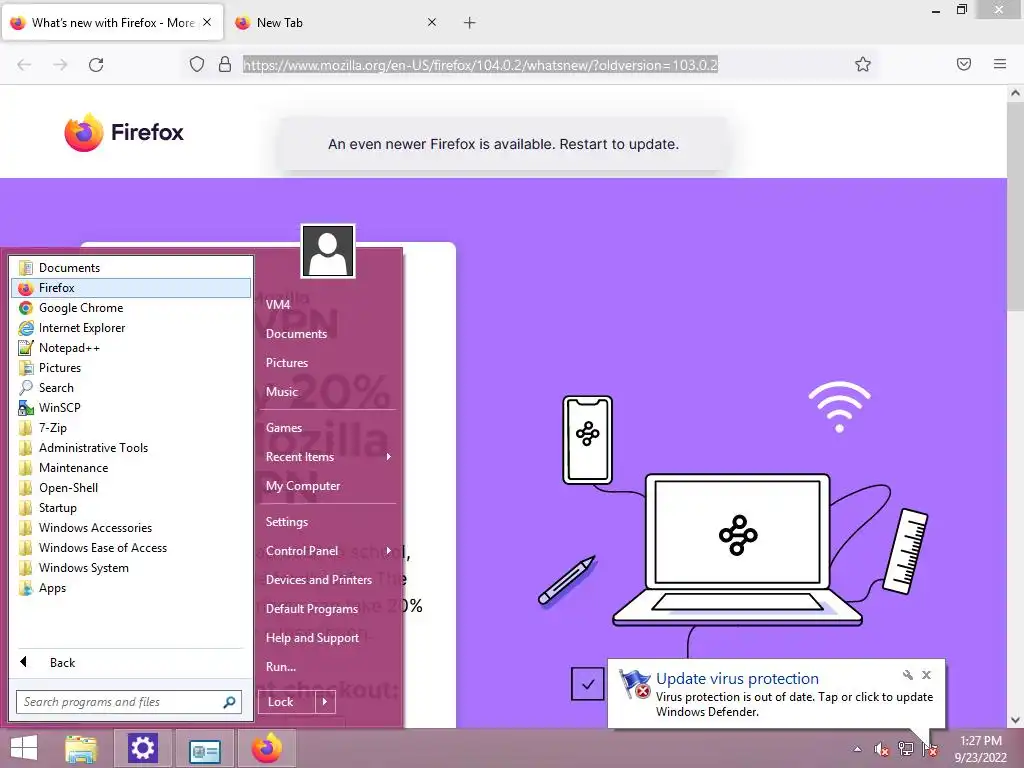Launch Google Chrome from the programs list
Image resolution: width=1024 pixels, height=768 pixels.
click(131, 308)
